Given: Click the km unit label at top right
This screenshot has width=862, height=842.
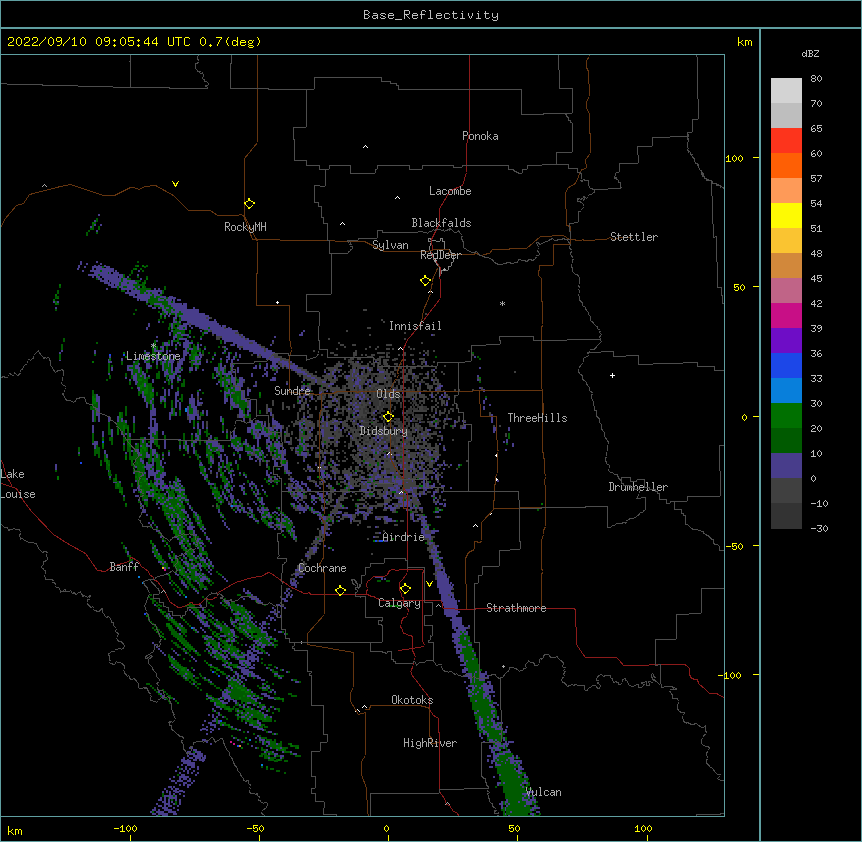Looking at the screenshot, I should 744,42.
